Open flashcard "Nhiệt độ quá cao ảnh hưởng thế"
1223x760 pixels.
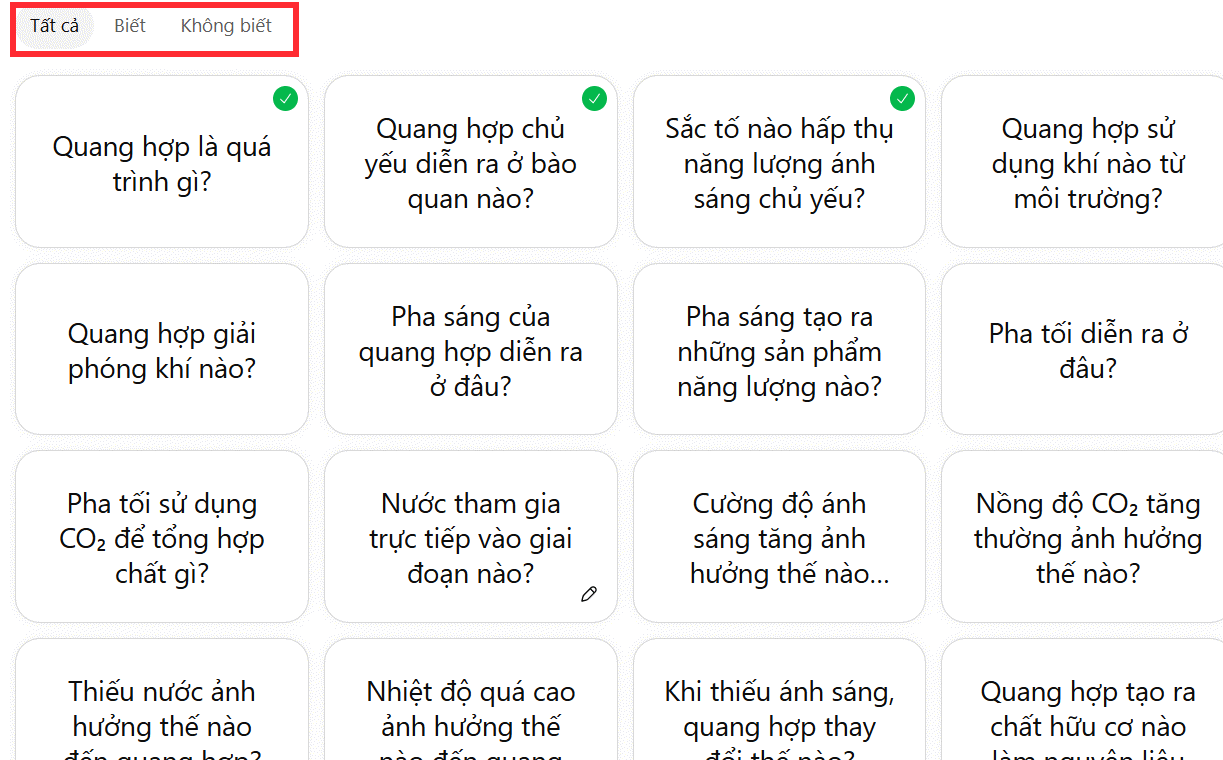[471, 700]
